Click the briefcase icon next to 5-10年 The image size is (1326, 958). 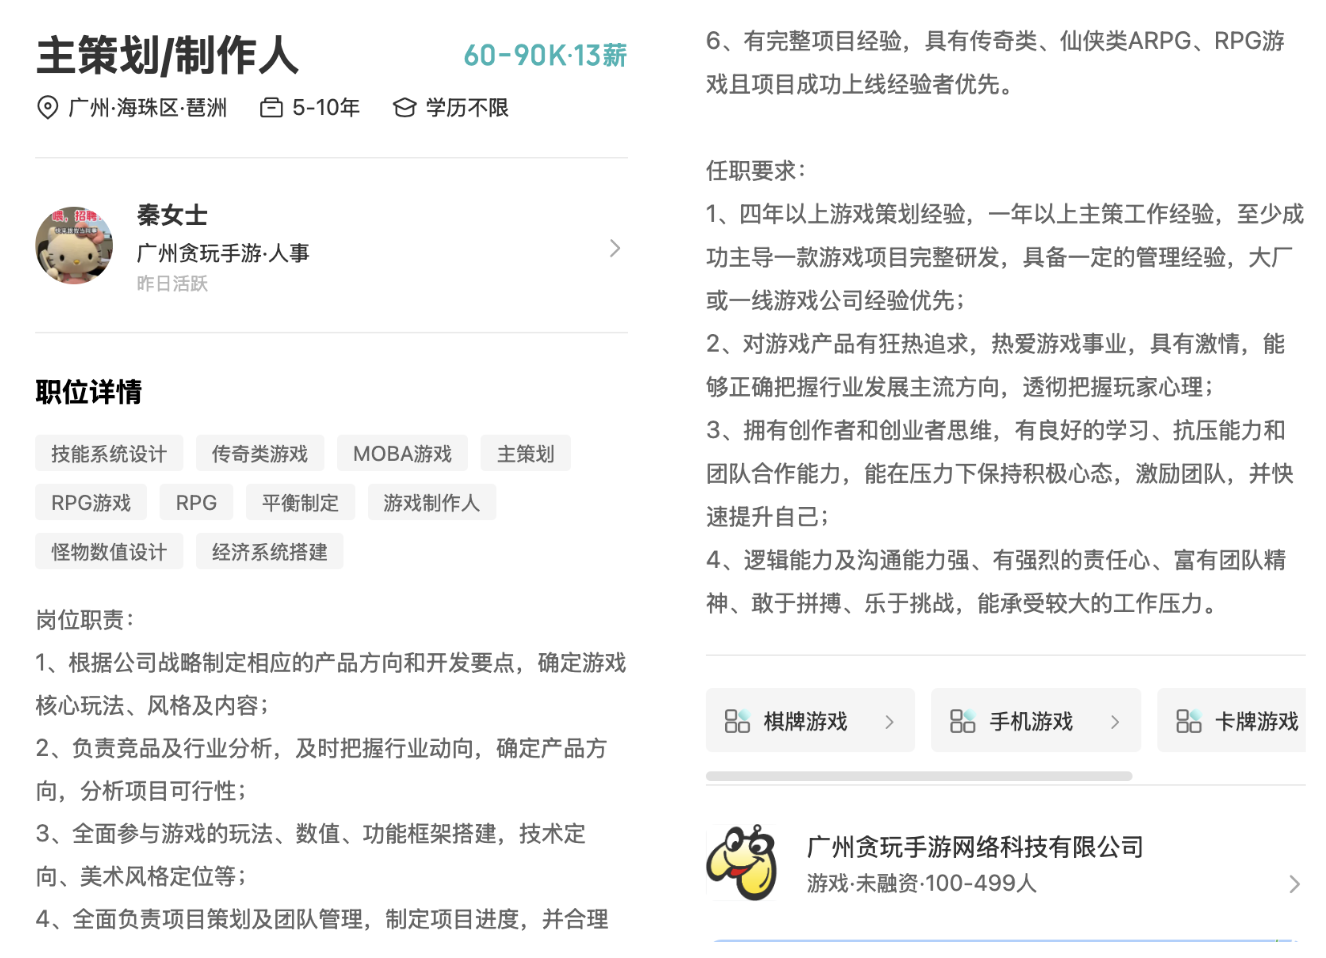point(271,108)
